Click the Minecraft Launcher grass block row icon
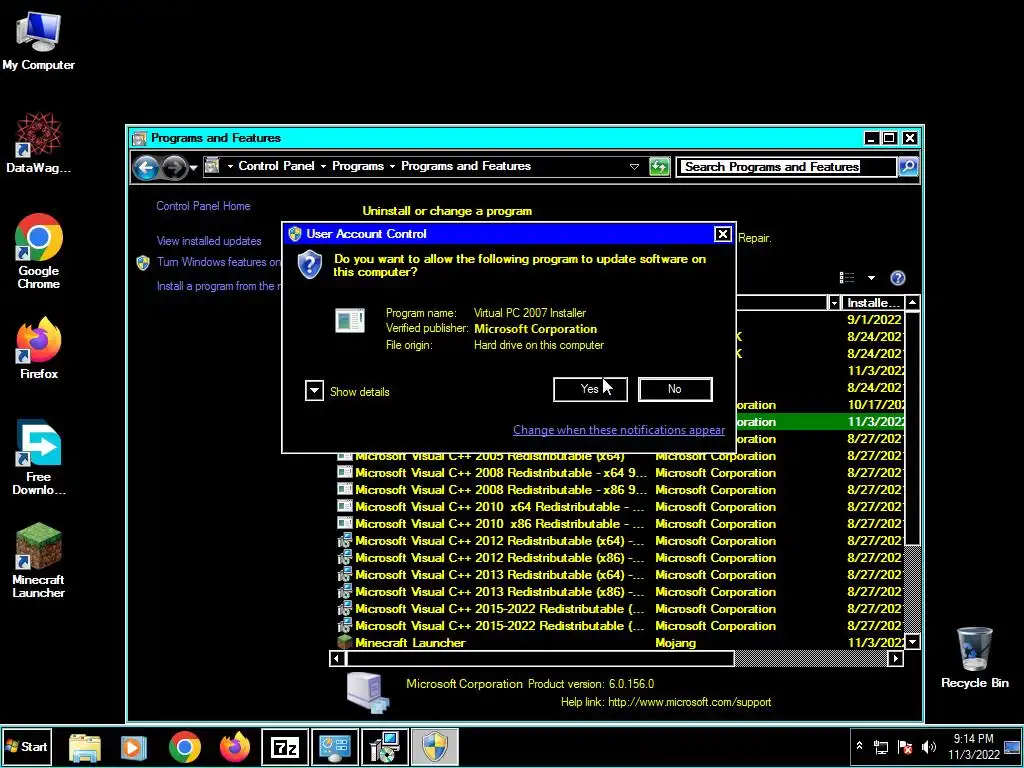 click(345, 643)
